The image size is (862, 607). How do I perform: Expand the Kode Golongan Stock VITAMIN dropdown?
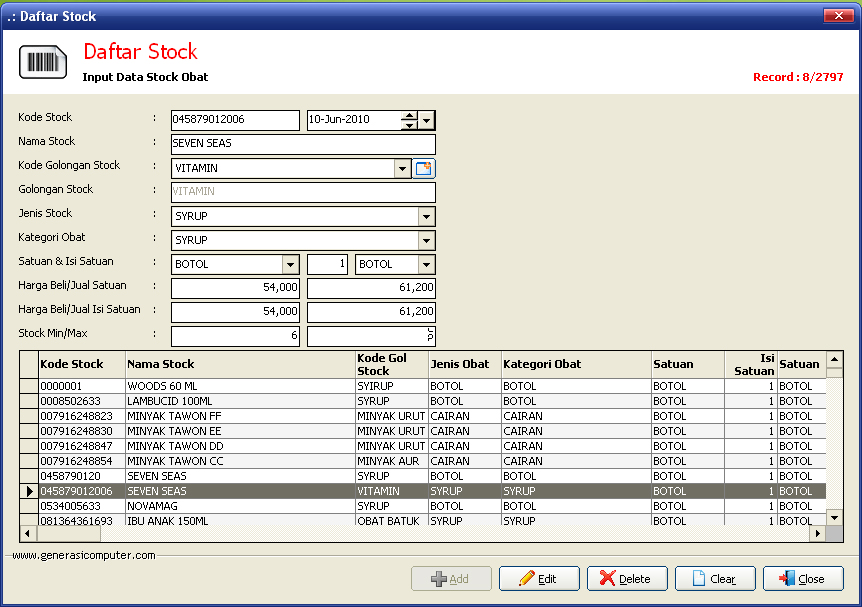[x=402, y=169]
